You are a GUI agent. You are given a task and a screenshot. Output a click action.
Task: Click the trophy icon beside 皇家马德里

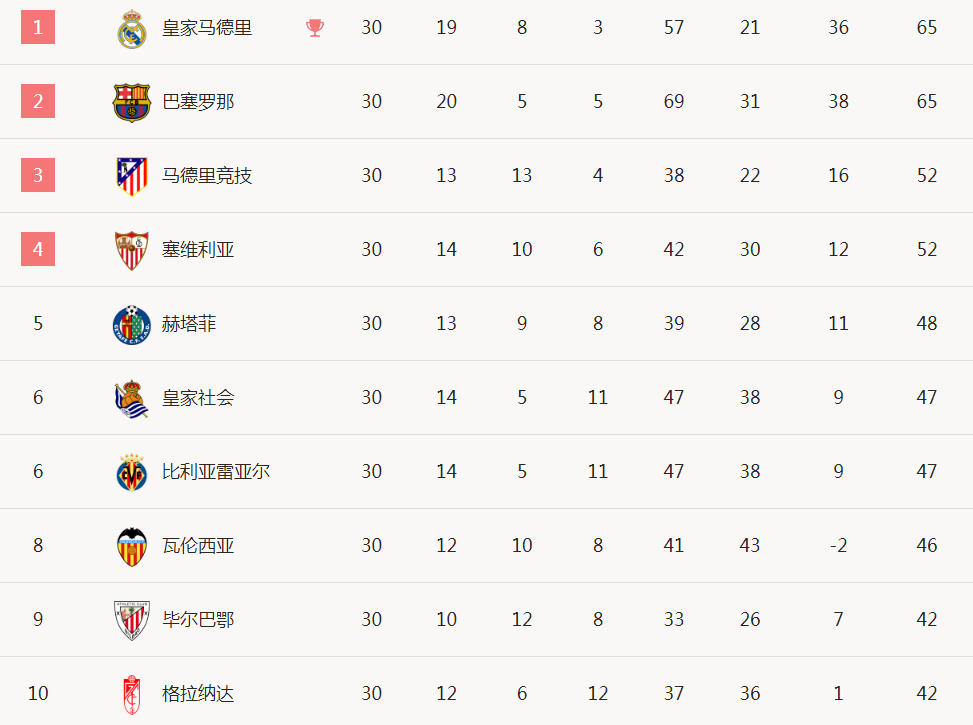pyautogui.click(x=315, y=28)
